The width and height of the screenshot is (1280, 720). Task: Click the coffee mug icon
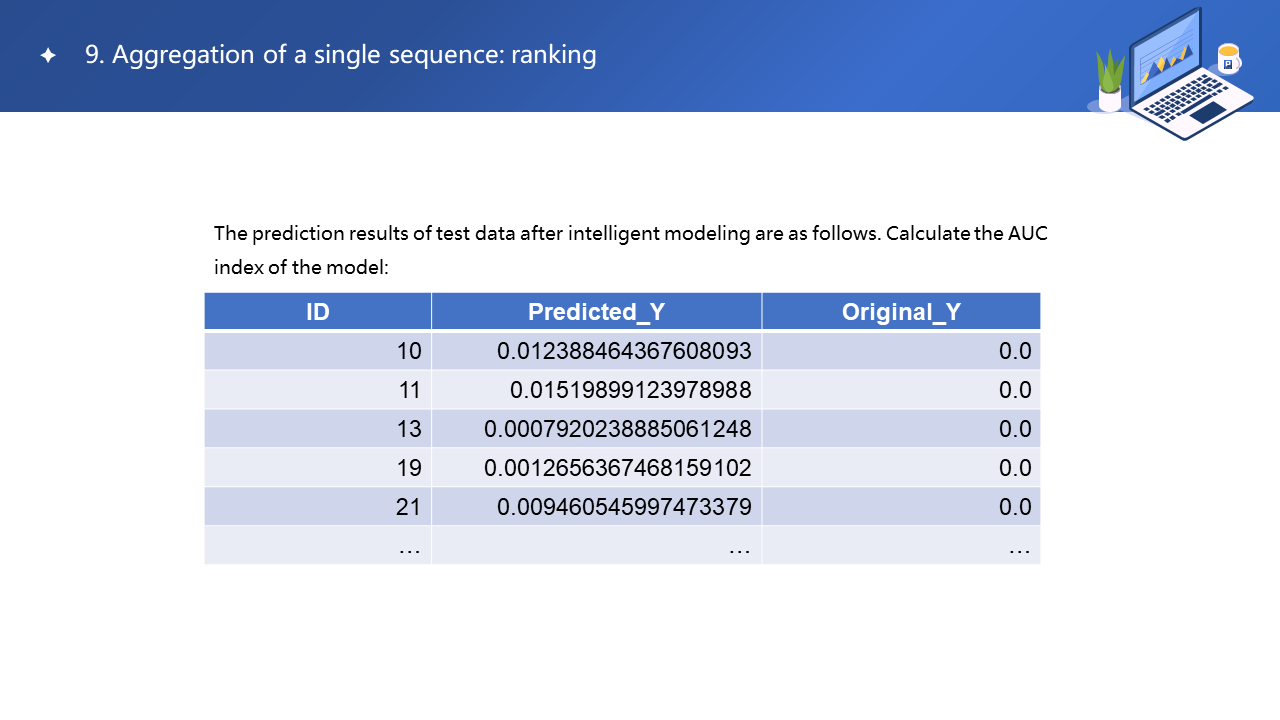click(x=1228, y=58)
